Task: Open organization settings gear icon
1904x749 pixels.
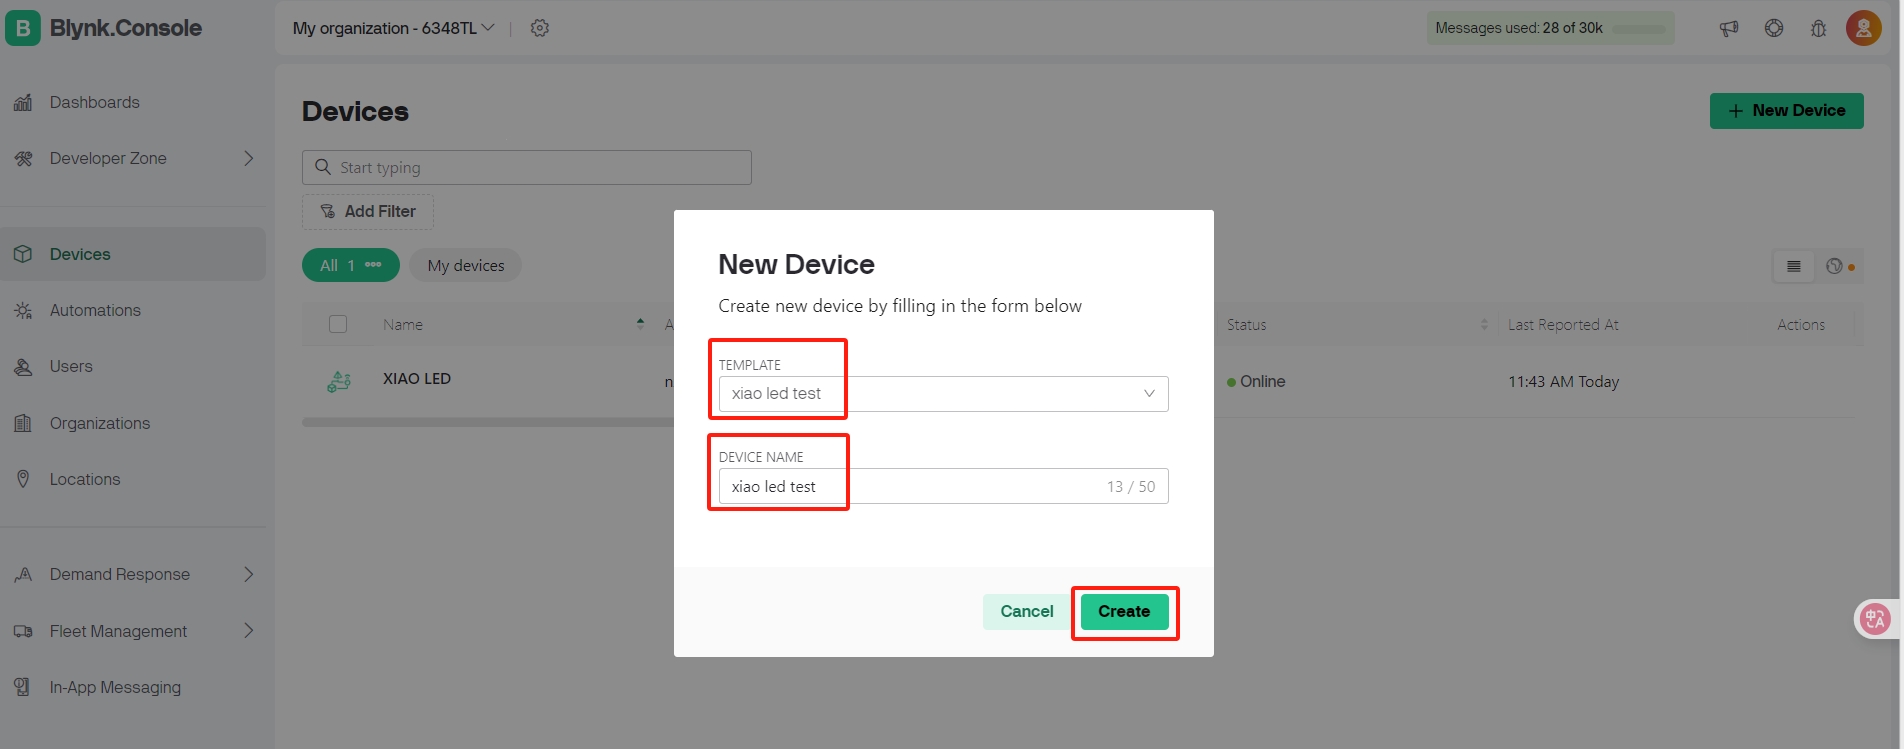Action: pyautogui.click(x=540, y=28)
